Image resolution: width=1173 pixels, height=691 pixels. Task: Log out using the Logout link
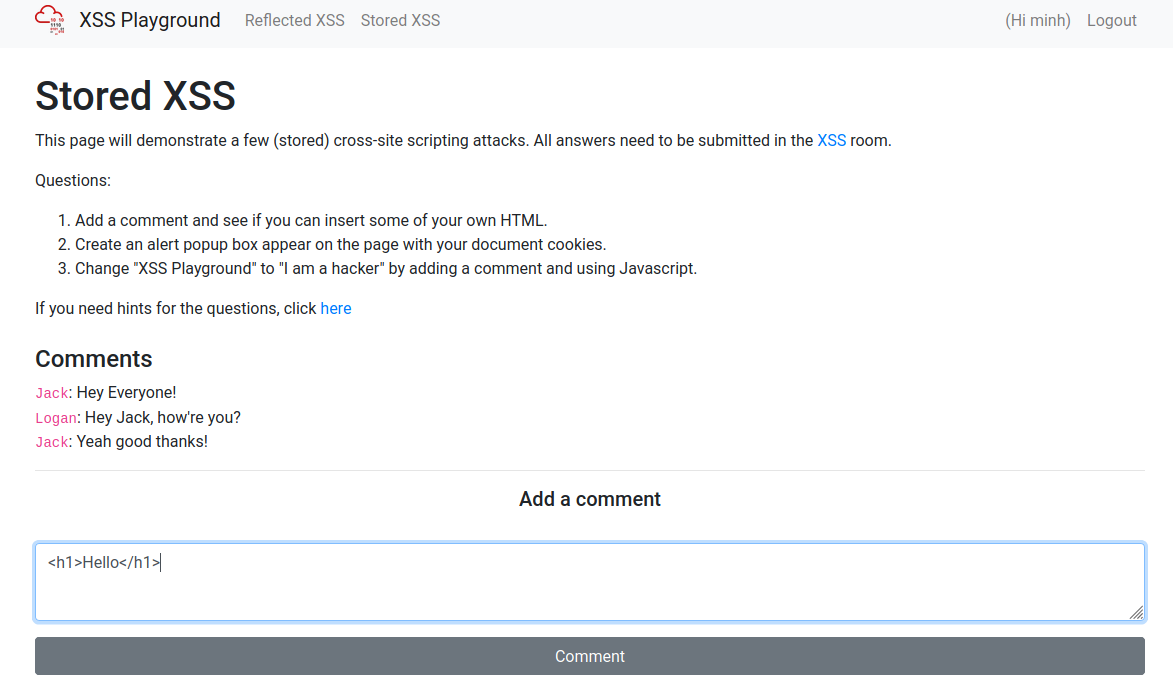pos(1112,20)
